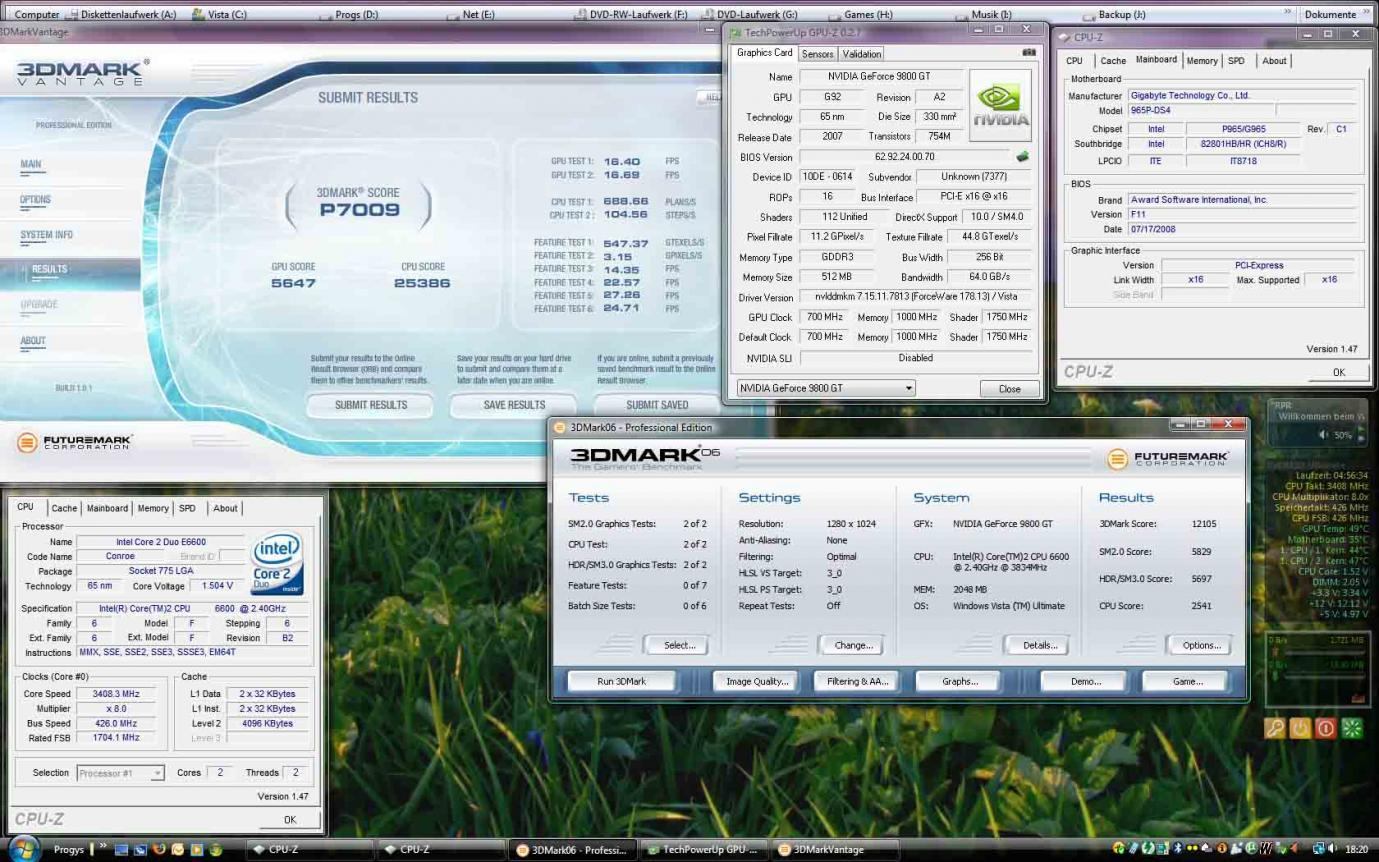1379x862 pixels.
Task: Click the NVIDIA logo in GPU-Z
Action: [1000, 105]
